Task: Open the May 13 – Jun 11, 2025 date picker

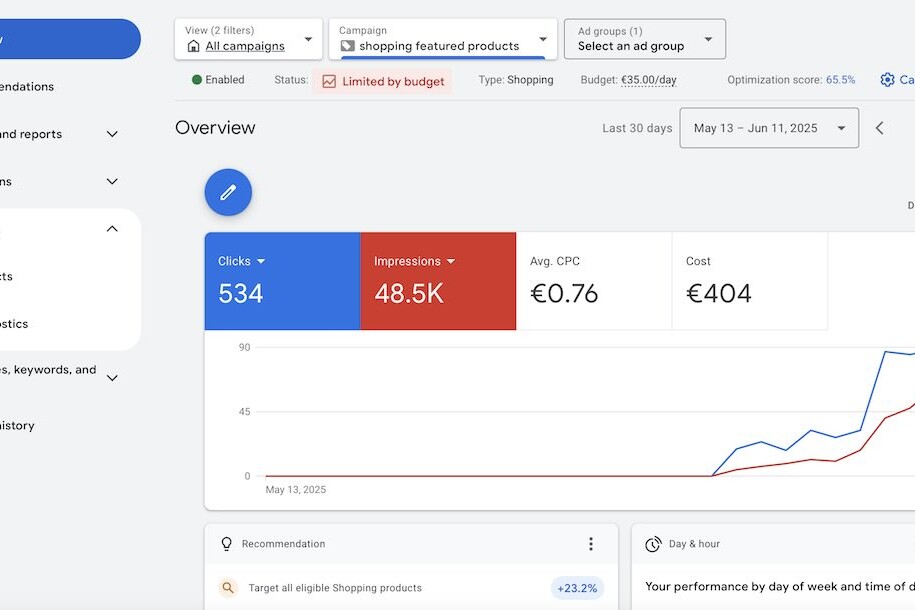Action: pos(769,128)
